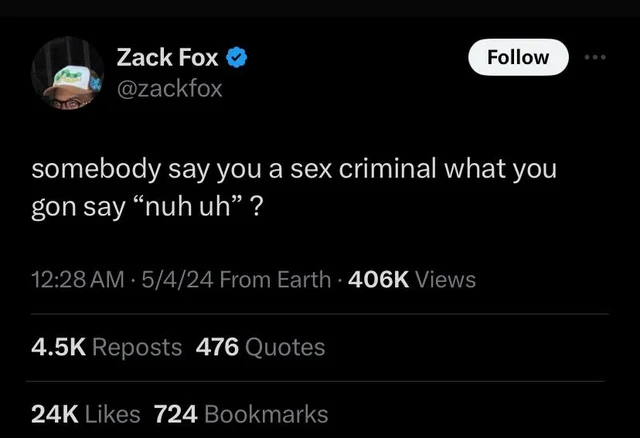Click the 724 Bookmarks count
Viewport: 640px width, 438px height.
(x=240, y=412)
